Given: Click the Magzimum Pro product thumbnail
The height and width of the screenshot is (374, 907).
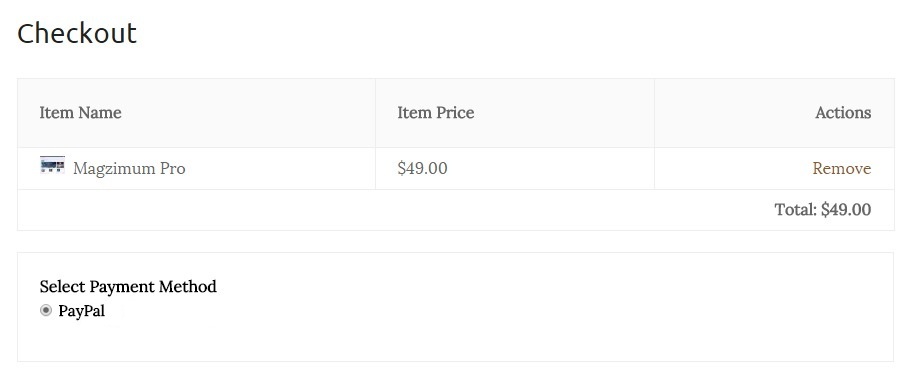Looking at the screenshot, I should click(52, 165).
